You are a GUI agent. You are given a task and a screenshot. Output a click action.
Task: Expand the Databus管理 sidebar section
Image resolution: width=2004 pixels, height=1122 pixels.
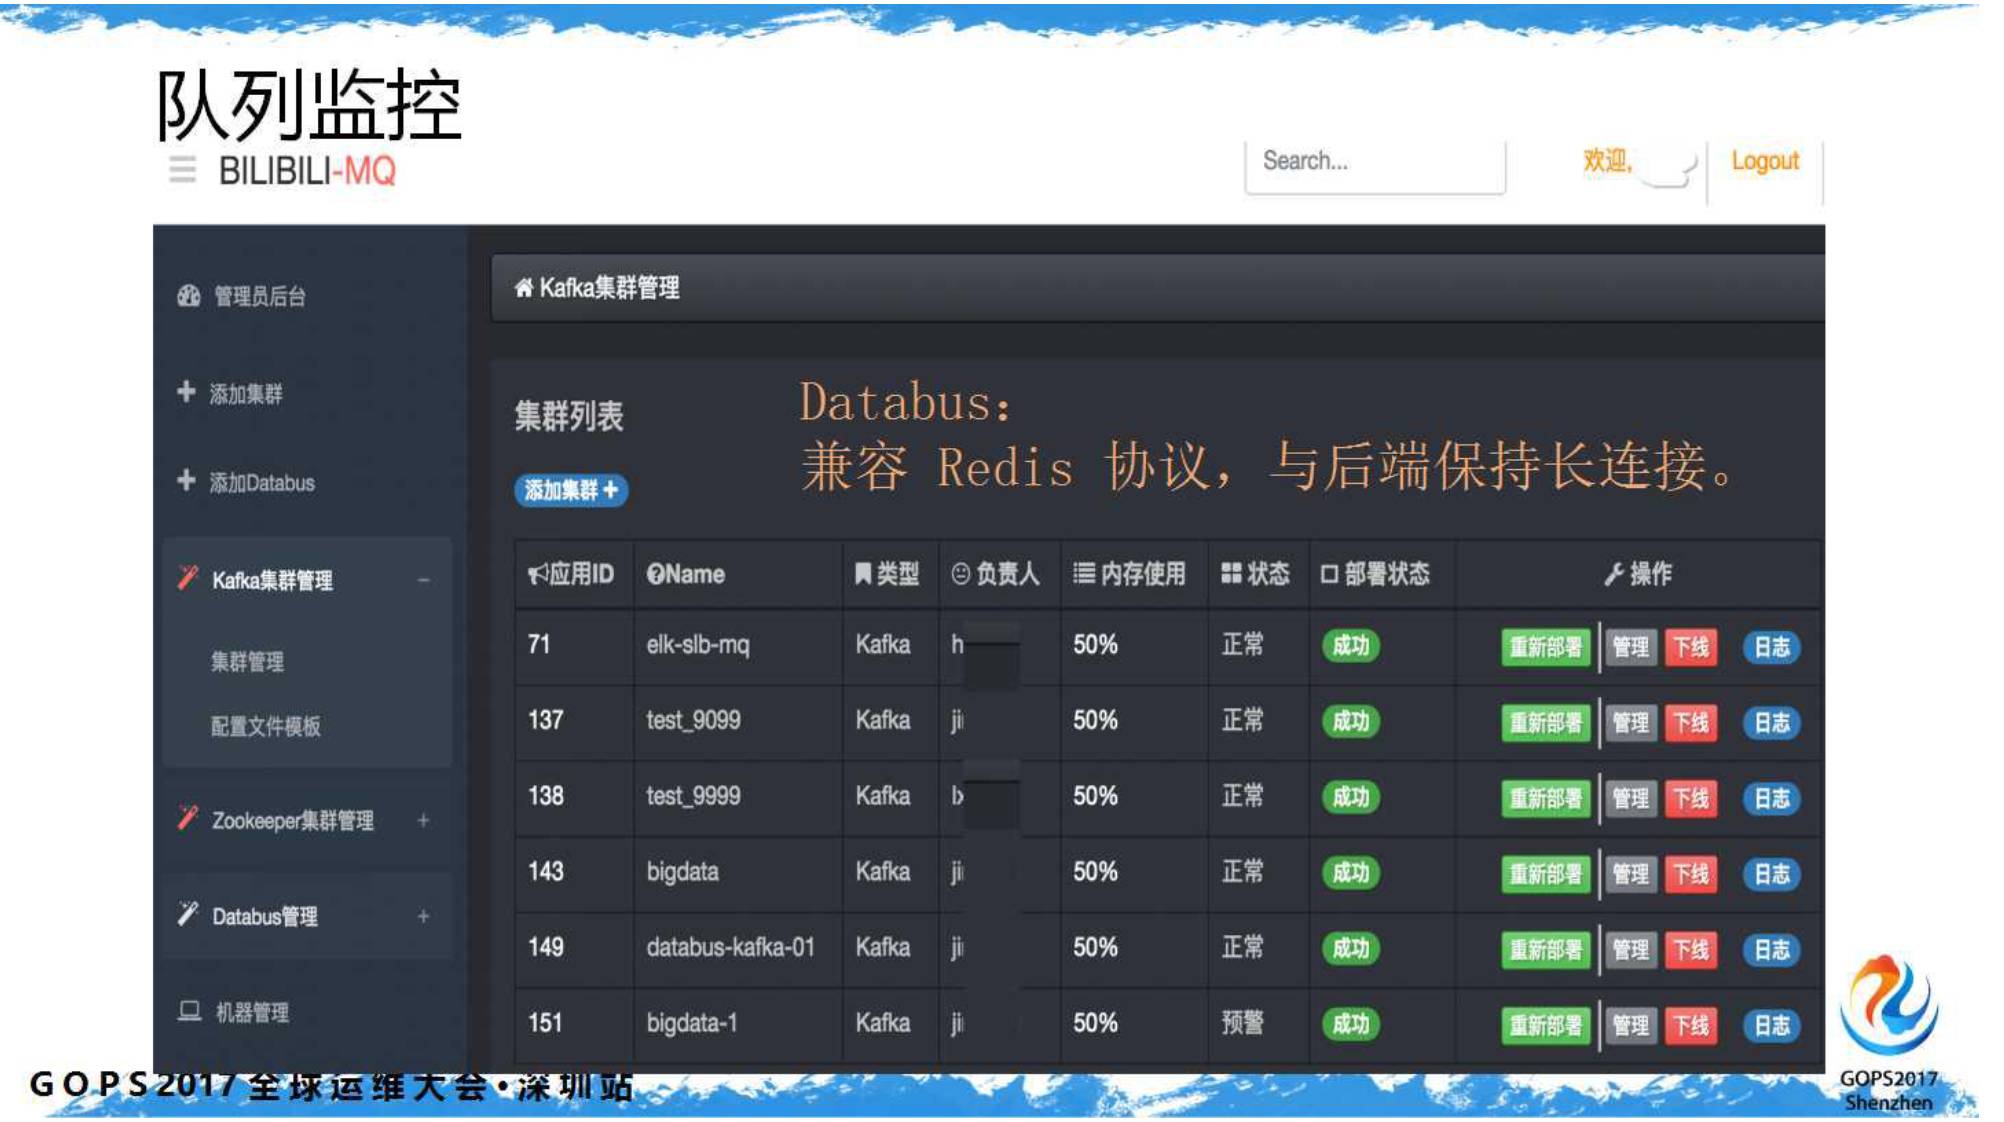click(423, 916)
